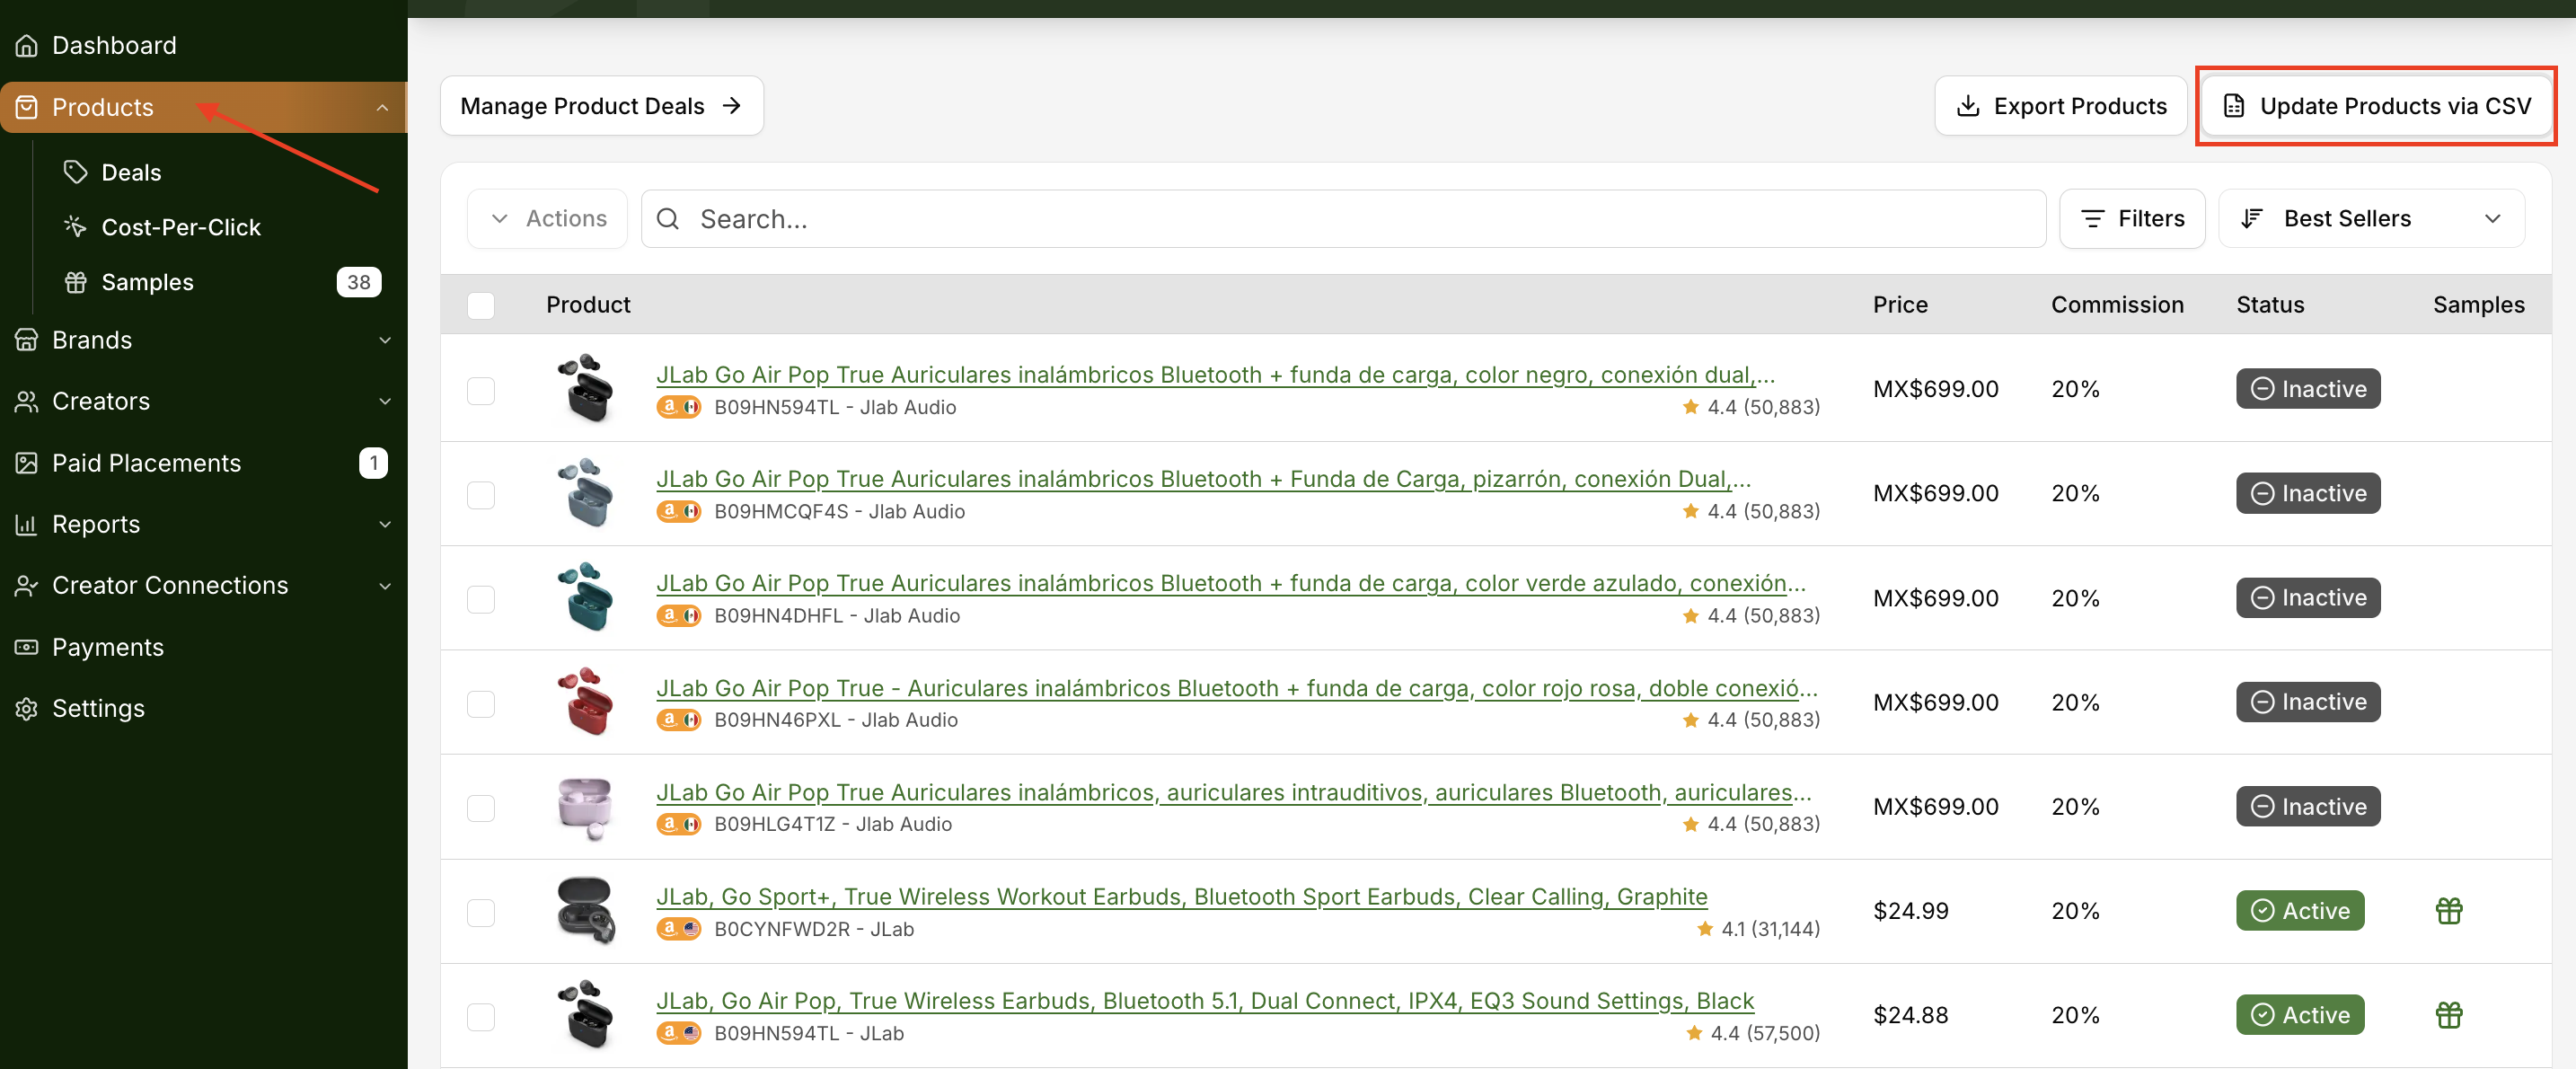
Task: Expand the Reports menu chevron
Action: pyautogui.click(x=385, y=524)
